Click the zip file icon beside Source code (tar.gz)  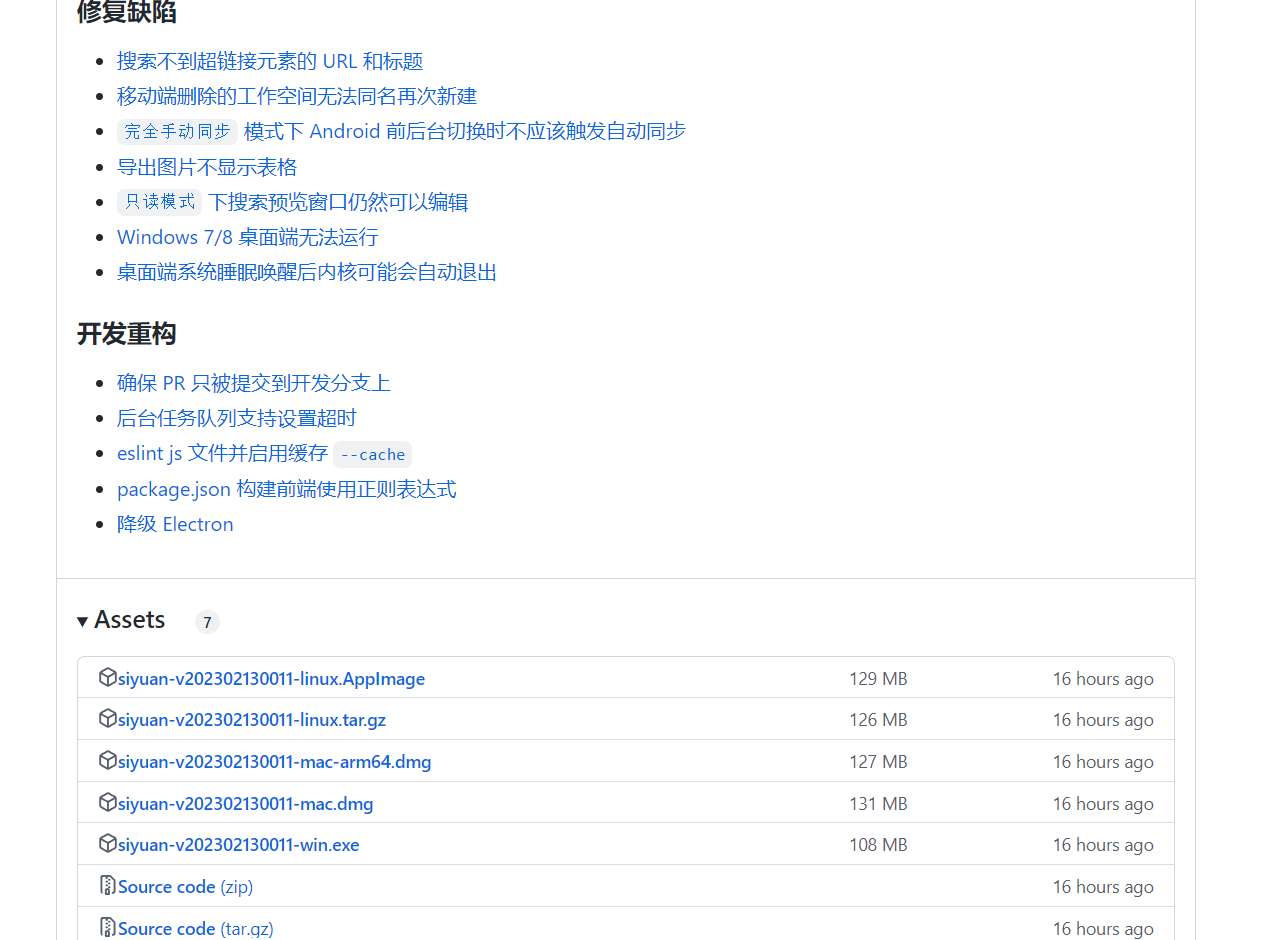coord(108,928)
